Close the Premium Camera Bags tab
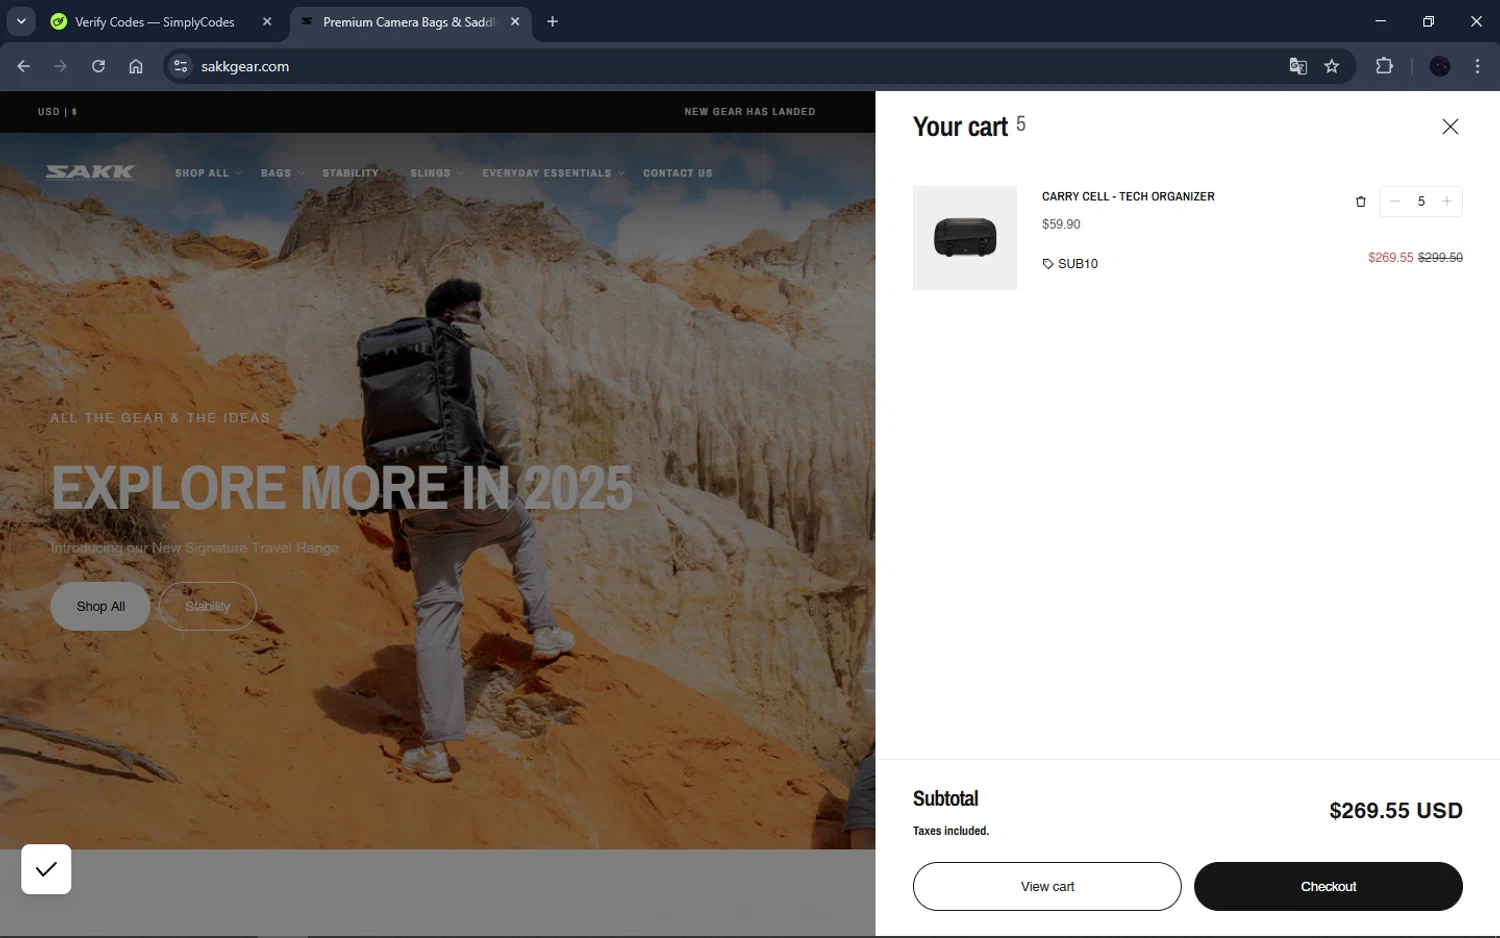The image size is (1500, 938). tap(515, 22)
